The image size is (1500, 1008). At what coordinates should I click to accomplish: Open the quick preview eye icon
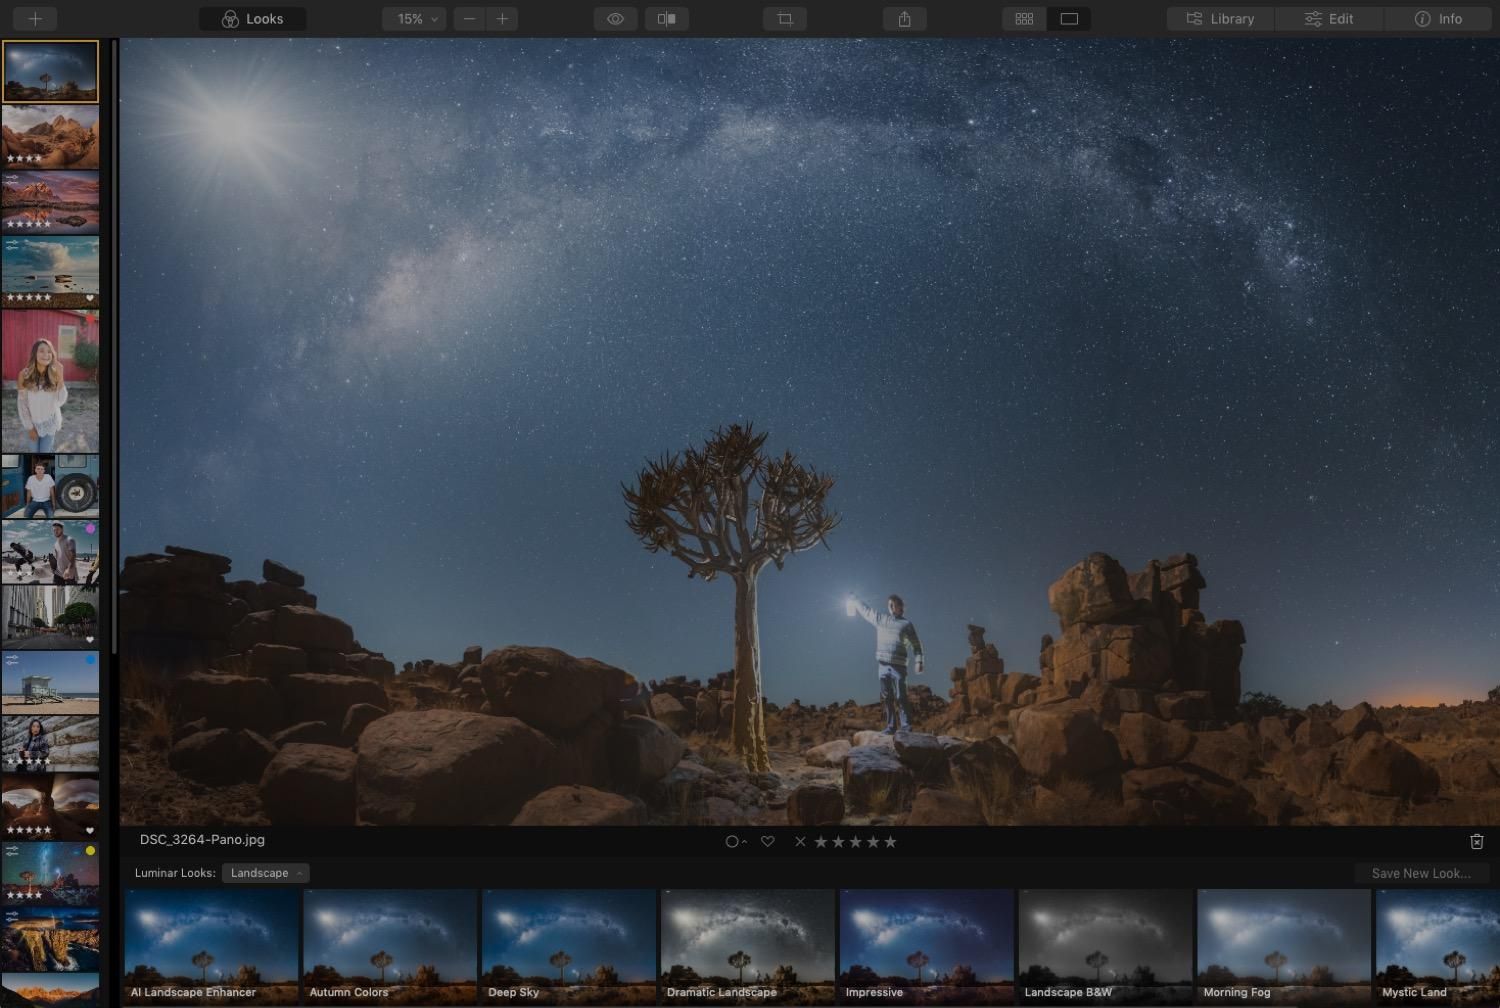pos(615,18)
